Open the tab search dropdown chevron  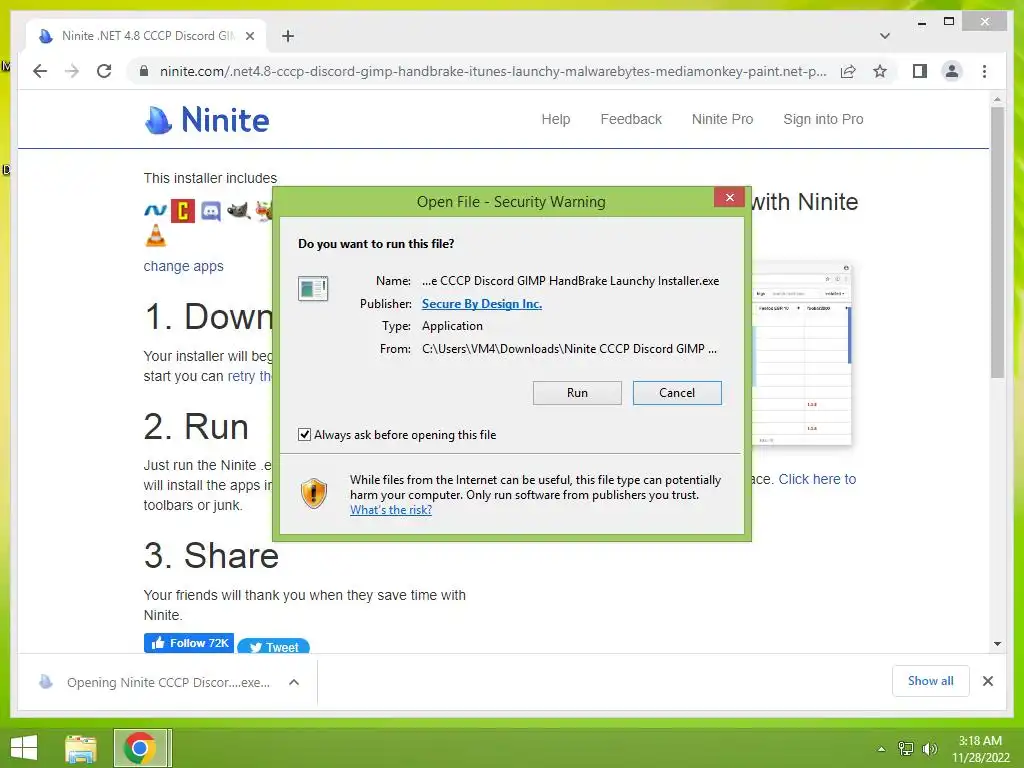tap(885, 36)
